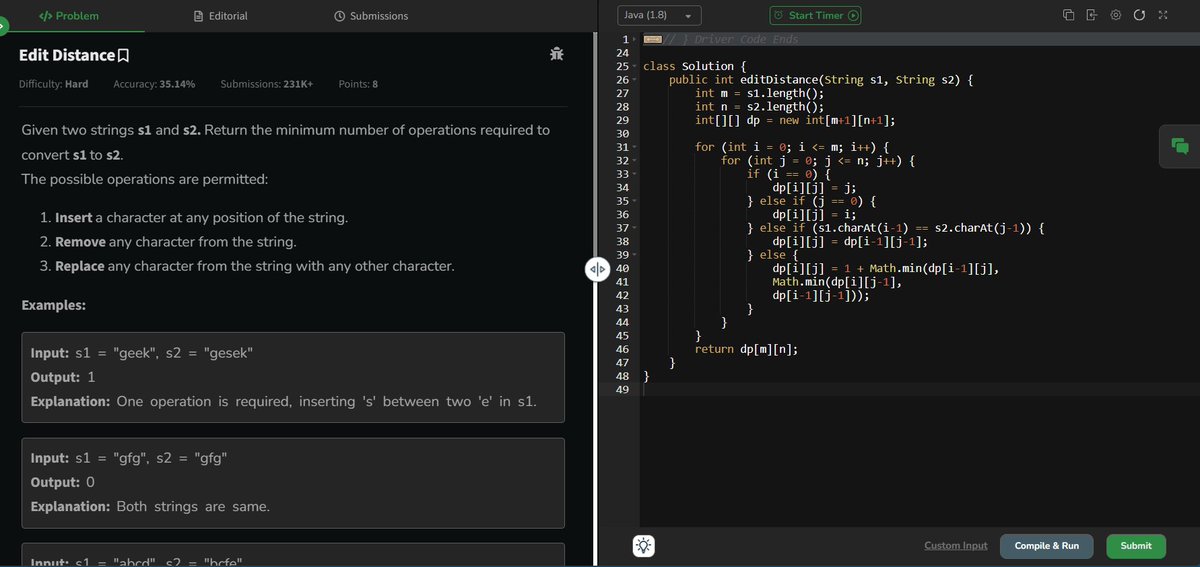Click line number 40 in the gutter
Viewport: 1200px width, 567px height.
(x=622, y=269)
